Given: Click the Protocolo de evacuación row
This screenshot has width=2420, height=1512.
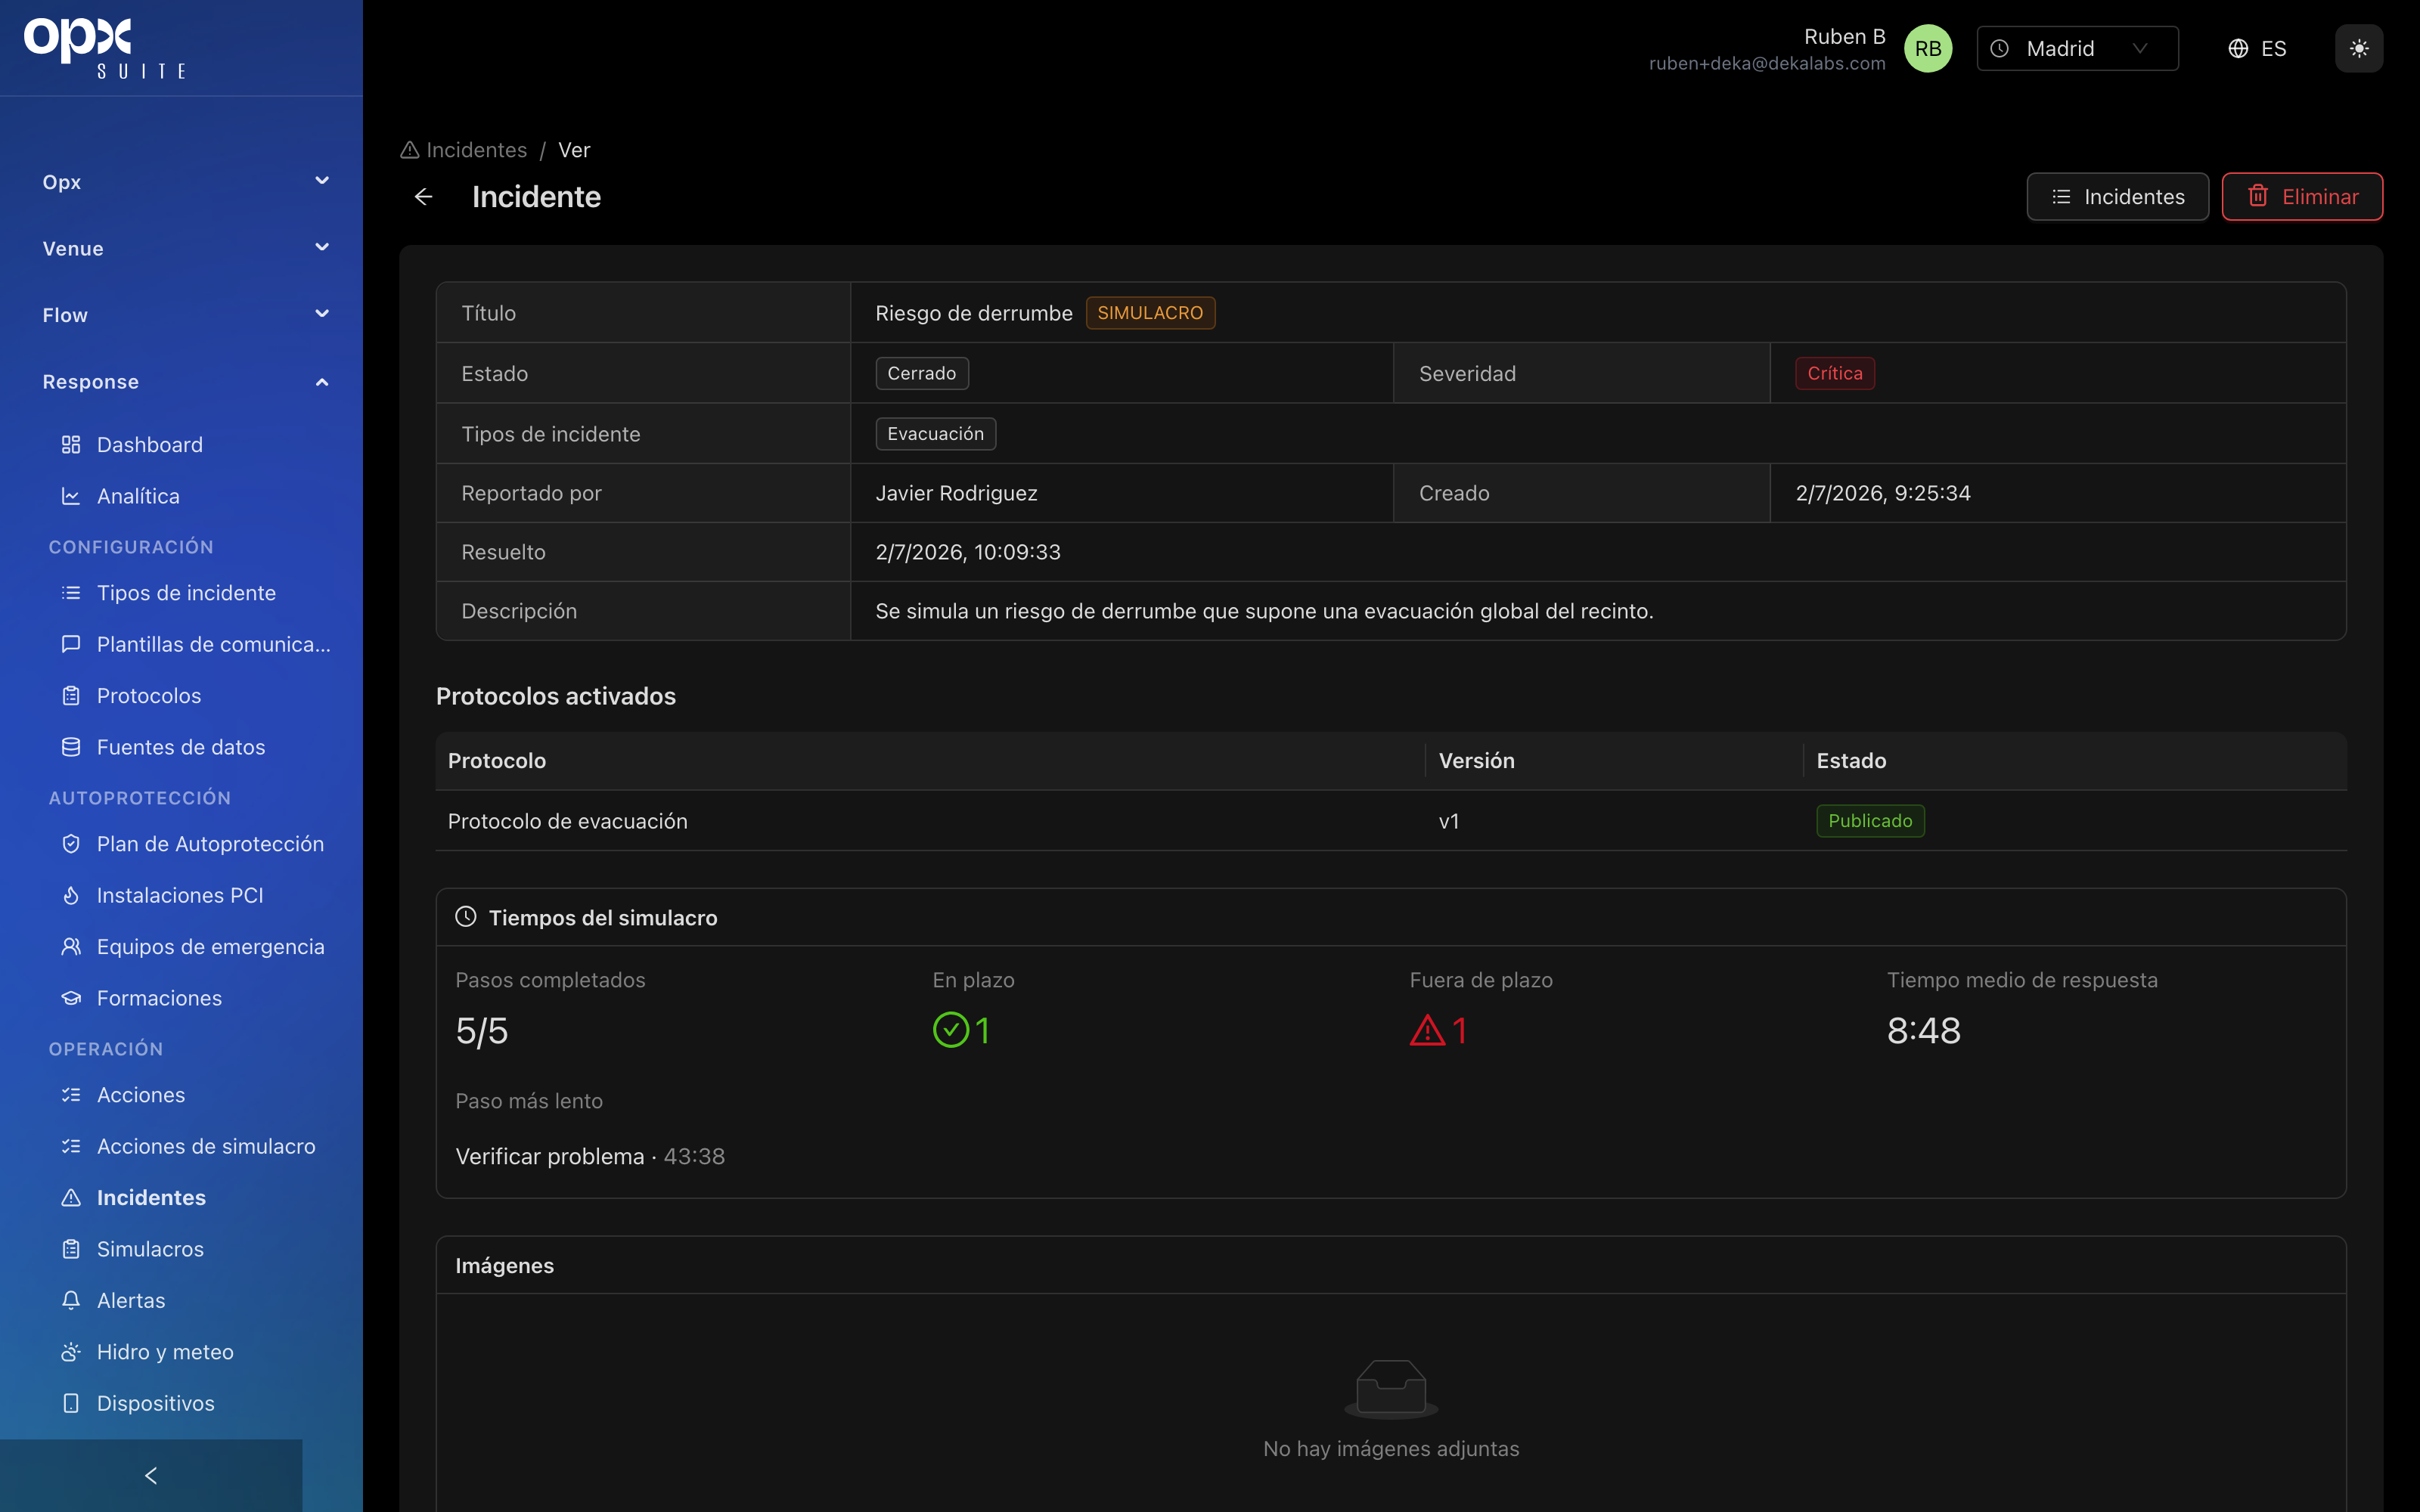Looking at the screenshot, I should click(x=1391, y=821).
